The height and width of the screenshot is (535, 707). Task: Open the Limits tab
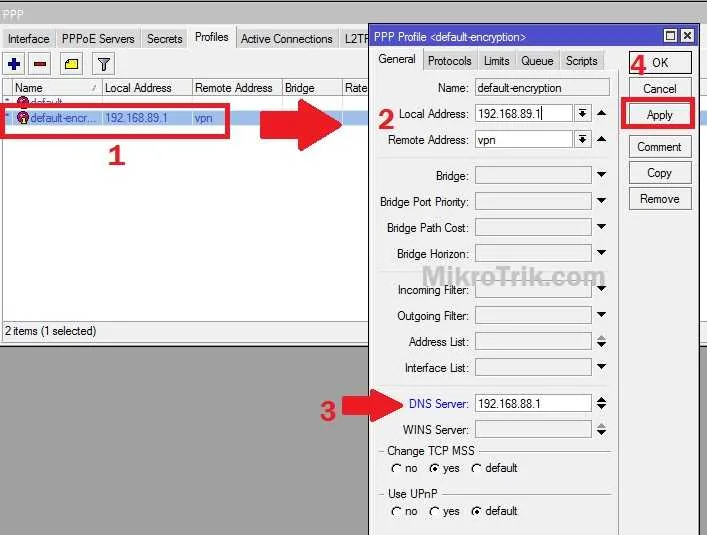coord(496,61)
